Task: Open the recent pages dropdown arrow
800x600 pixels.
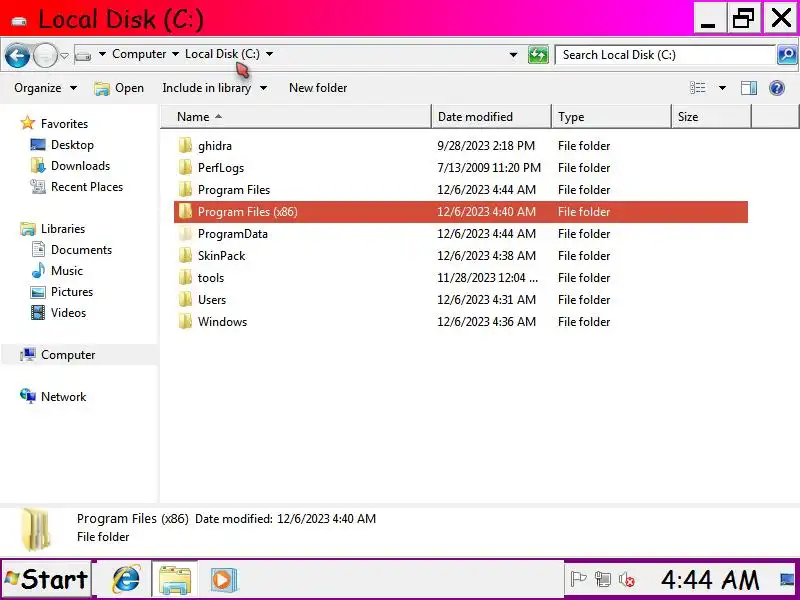Action: pos(64,56)
